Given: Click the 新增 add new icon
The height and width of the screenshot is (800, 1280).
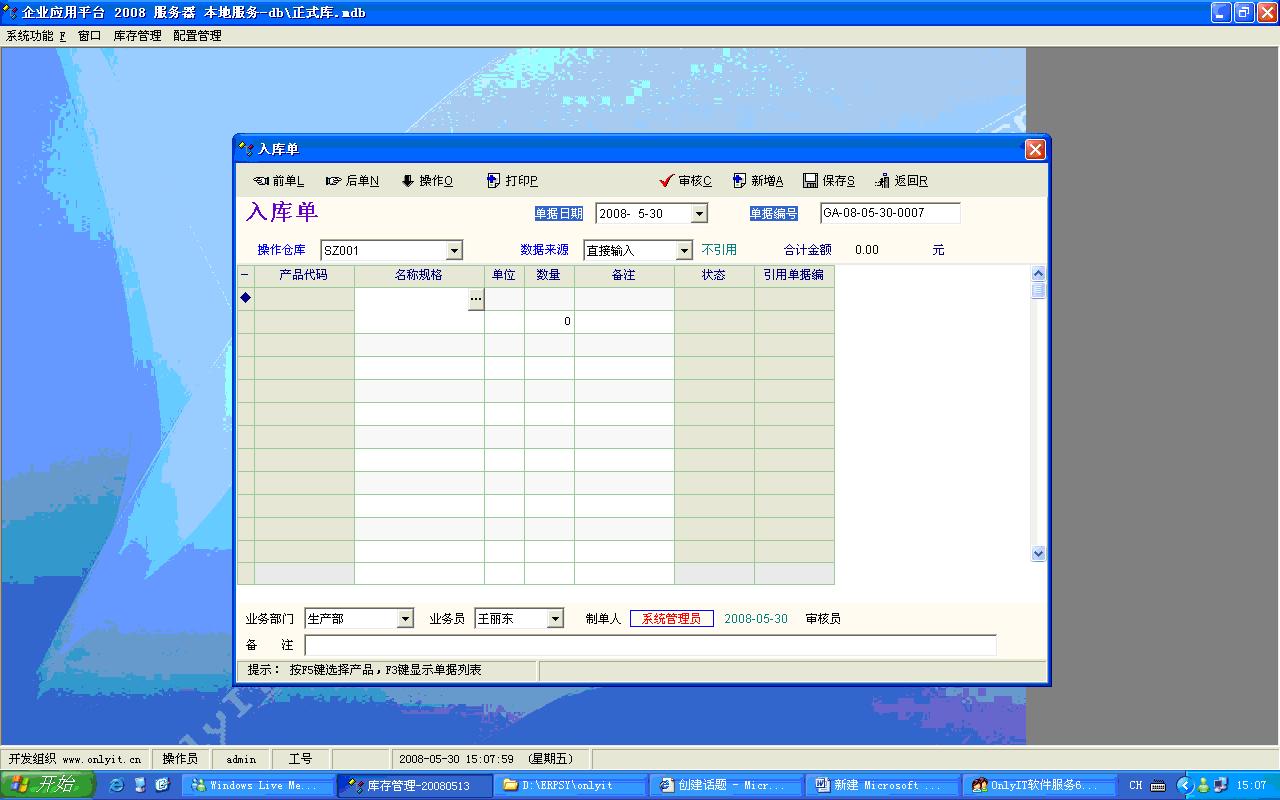Looking at the screenshot, I should 740,181.
